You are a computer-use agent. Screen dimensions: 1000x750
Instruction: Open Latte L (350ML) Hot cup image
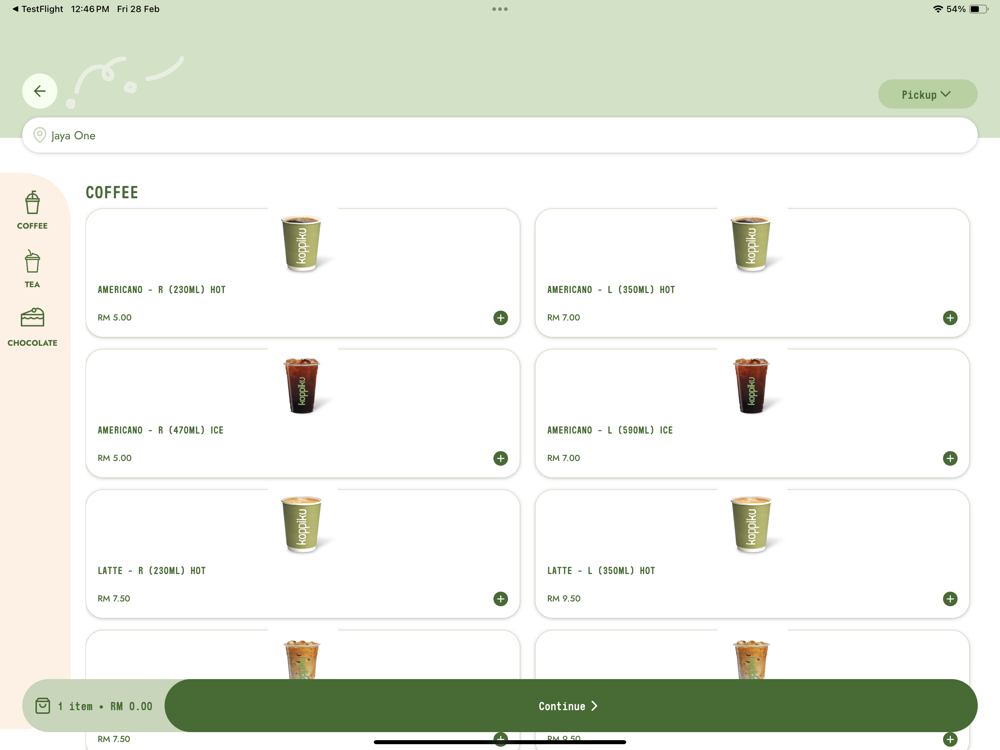click(x=753, y=524)
